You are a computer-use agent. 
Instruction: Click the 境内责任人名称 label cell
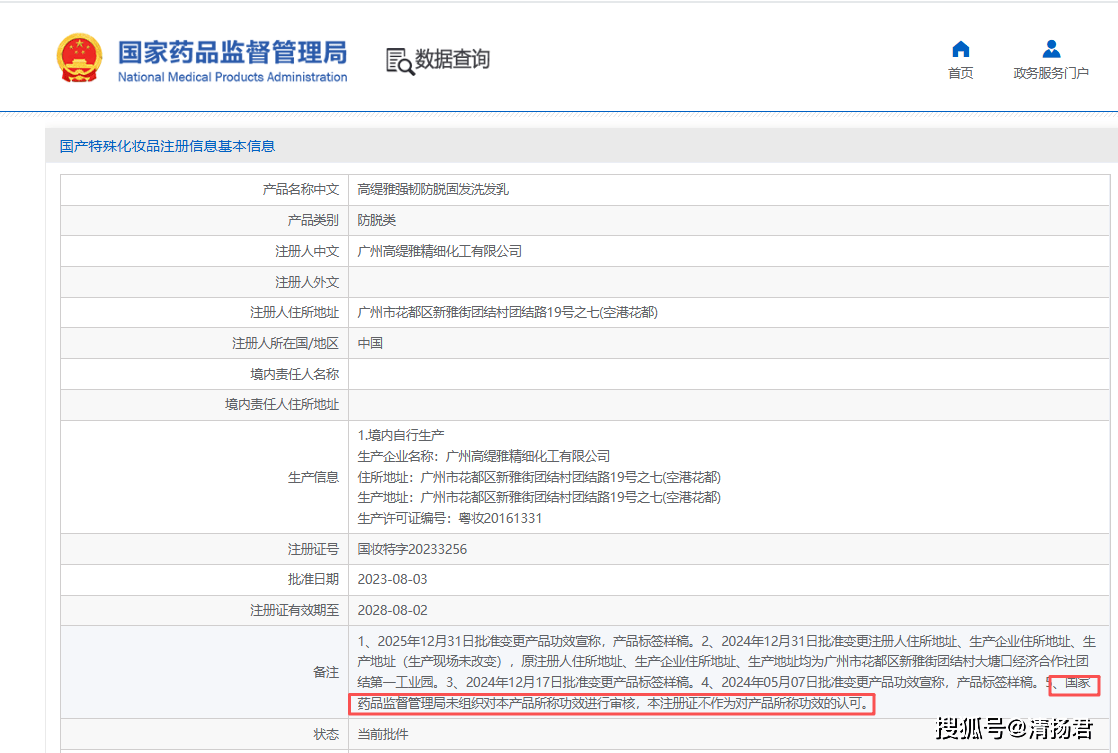click(x=204, y=374)
